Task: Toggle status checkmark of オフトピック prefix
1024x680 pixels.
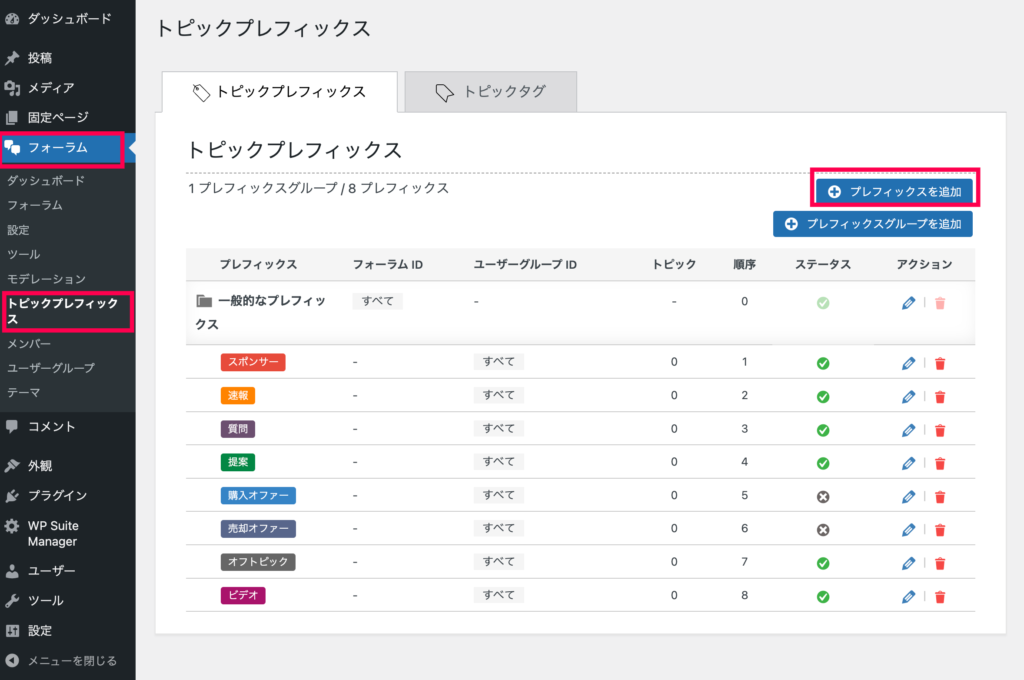Action: pyautogui.click(x=823, y=563)
